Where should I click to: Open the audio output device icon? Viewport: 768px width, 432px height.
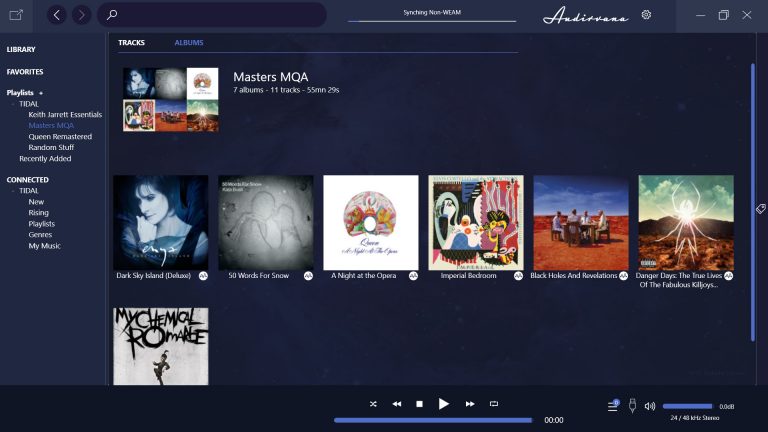pyautogui.click(x=632, y=406)
